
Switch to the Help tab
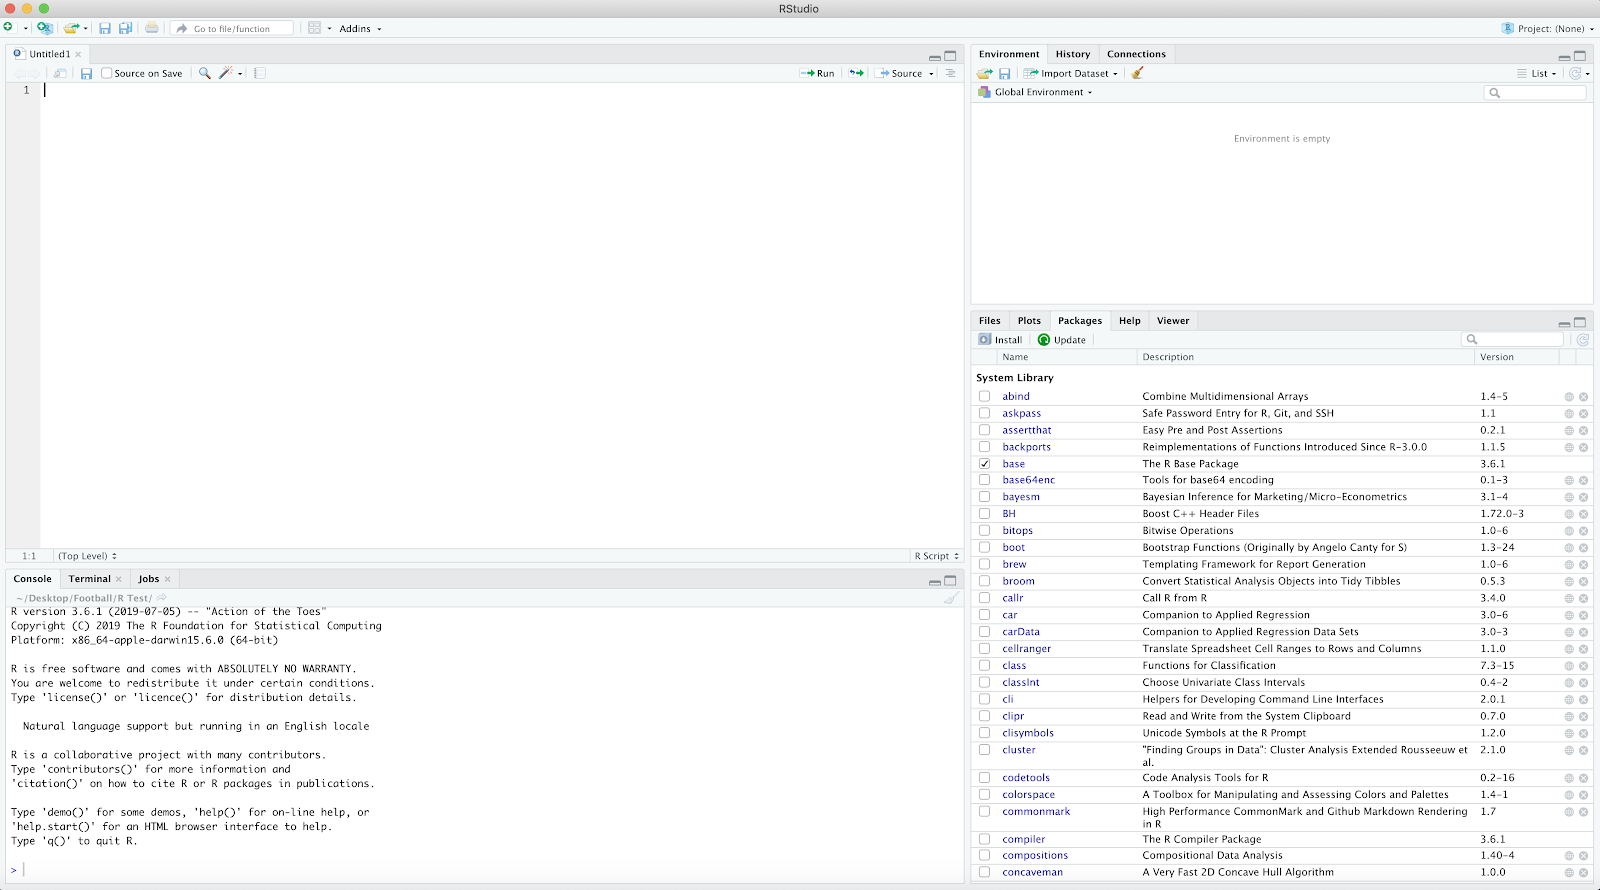point(1130,321)
